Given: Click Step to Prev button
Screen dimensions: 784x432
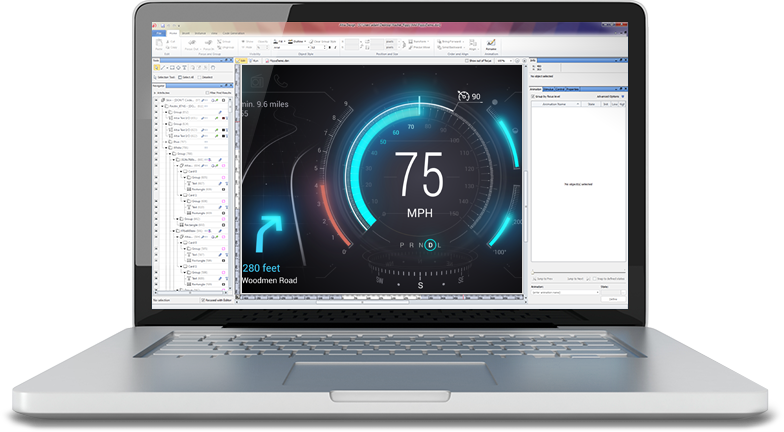Looking at the screenshot, I should coord(542,278).
